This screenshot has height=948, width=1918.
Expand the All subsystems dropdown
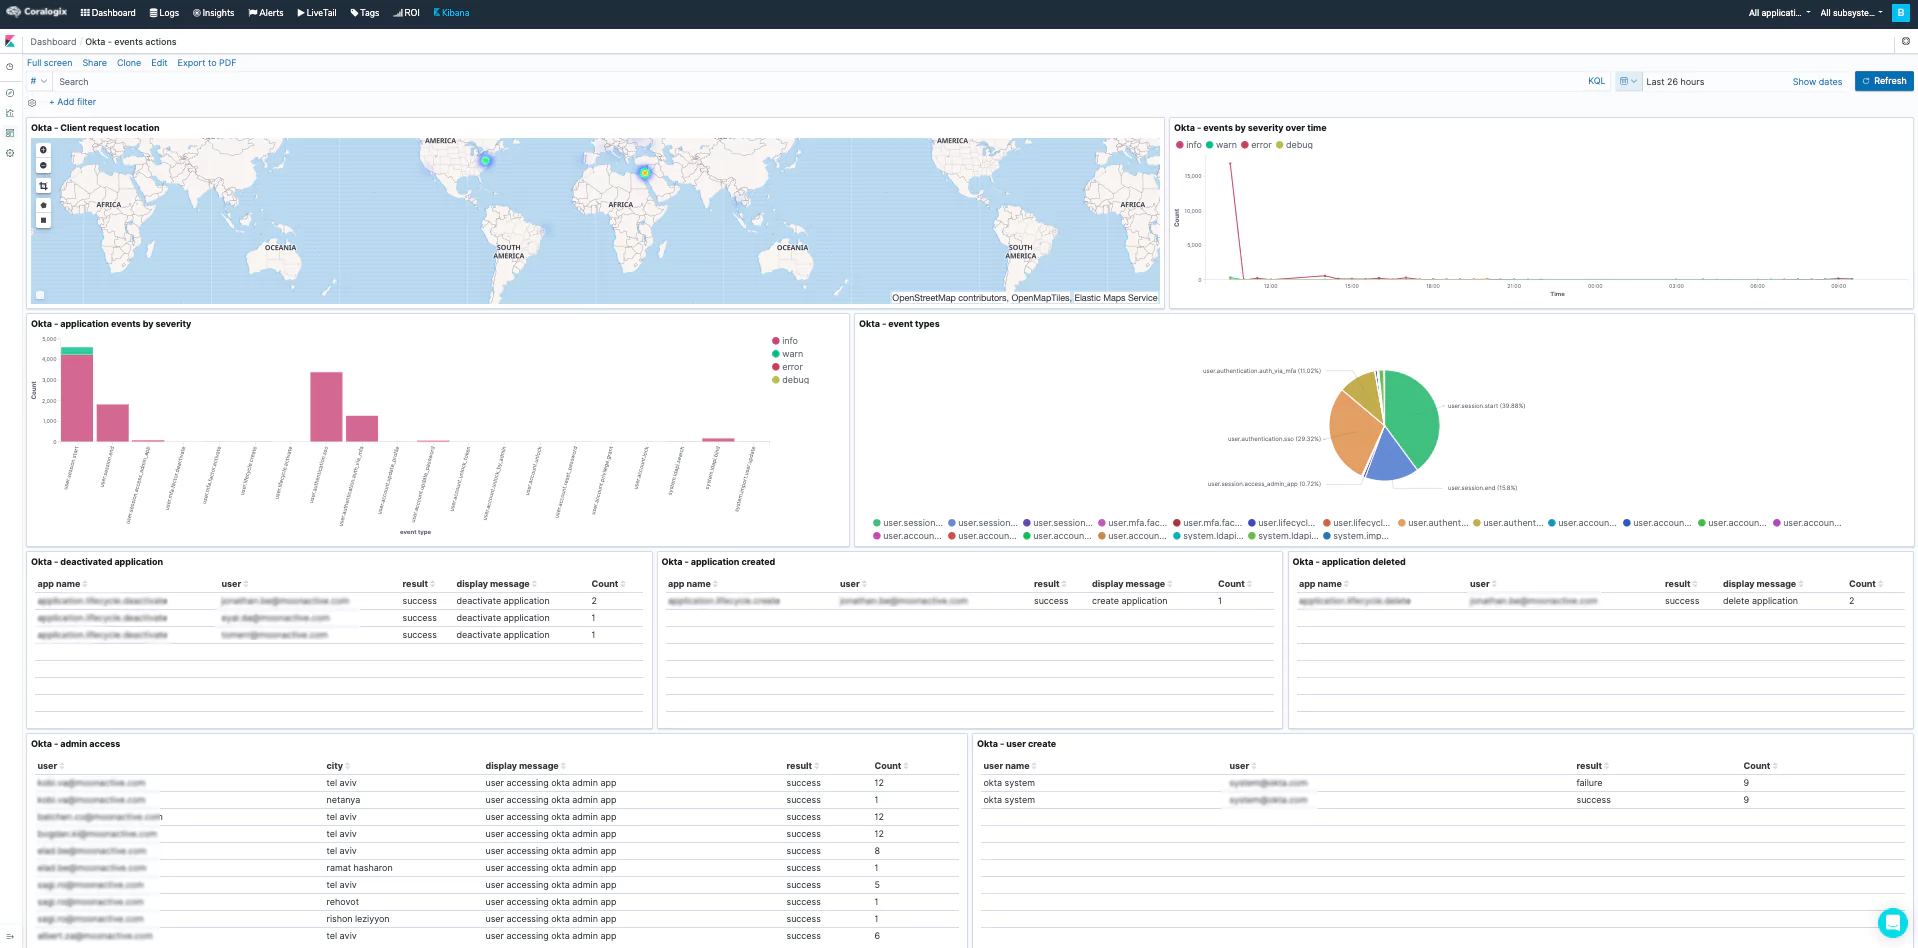pos(1851,13)
